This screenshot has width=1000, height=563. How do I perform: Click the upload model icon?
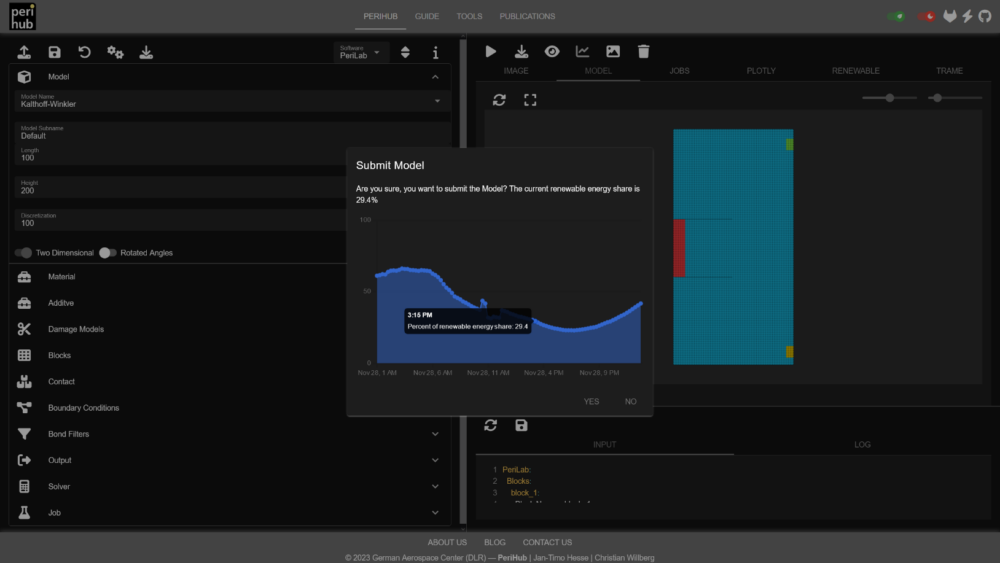[x=24, y=52]
